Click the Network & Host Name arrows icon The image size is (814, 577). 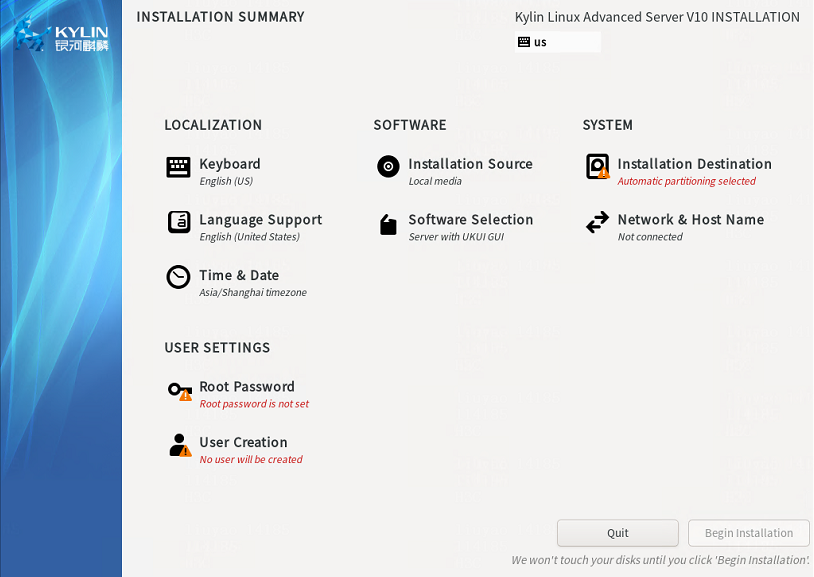point(597,222)
